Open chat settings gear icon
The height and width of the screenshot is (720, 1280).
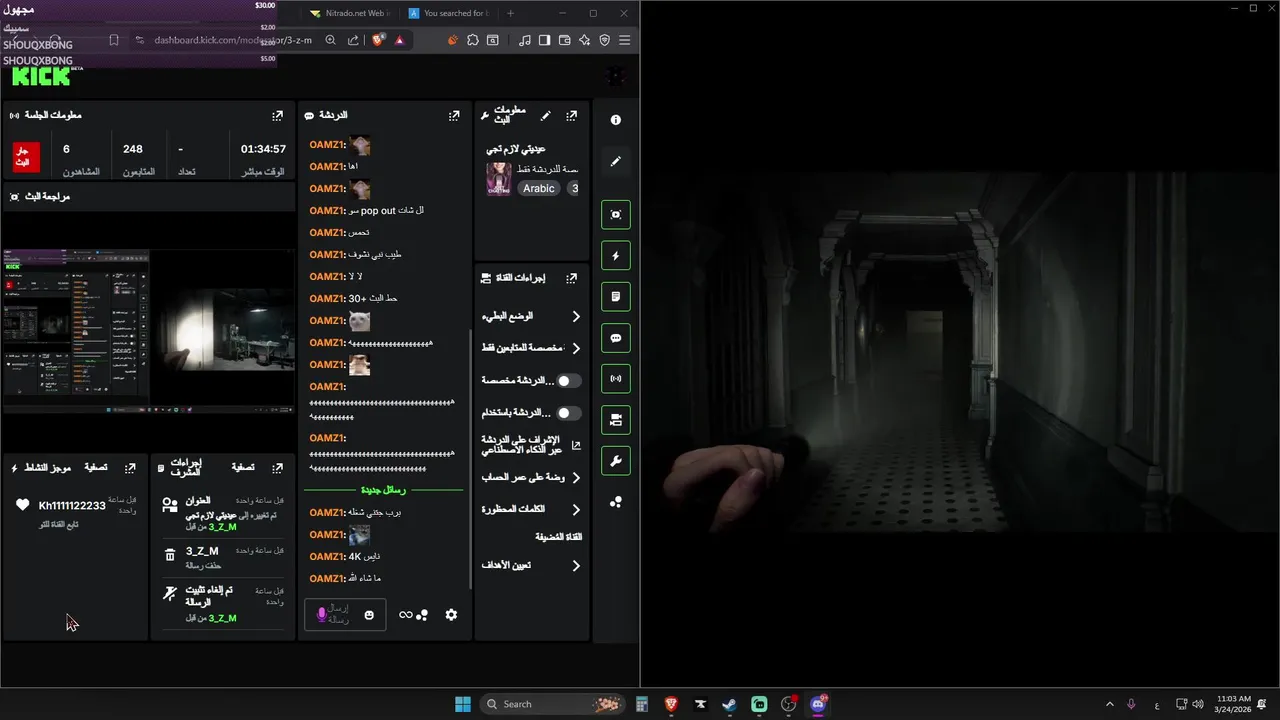pyautogui.click(x=451, y=615)
